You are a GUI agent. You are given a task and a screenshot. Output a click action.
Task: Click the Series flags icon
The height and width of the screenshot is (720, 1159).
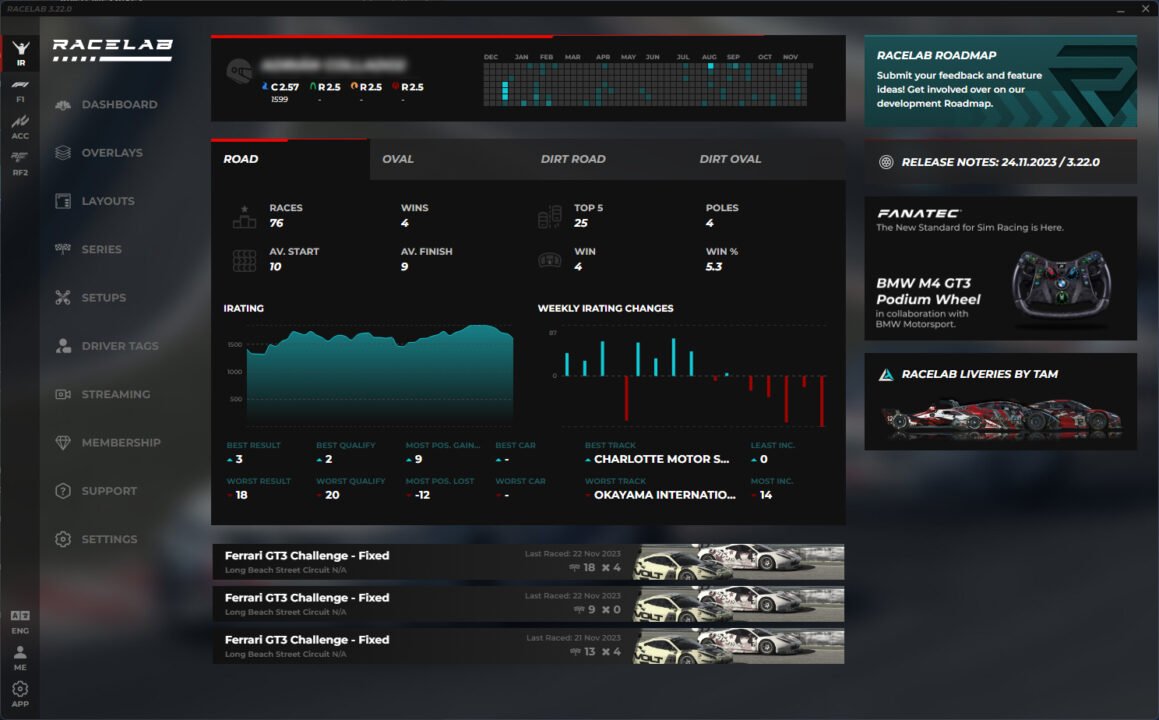pos(63,249)
